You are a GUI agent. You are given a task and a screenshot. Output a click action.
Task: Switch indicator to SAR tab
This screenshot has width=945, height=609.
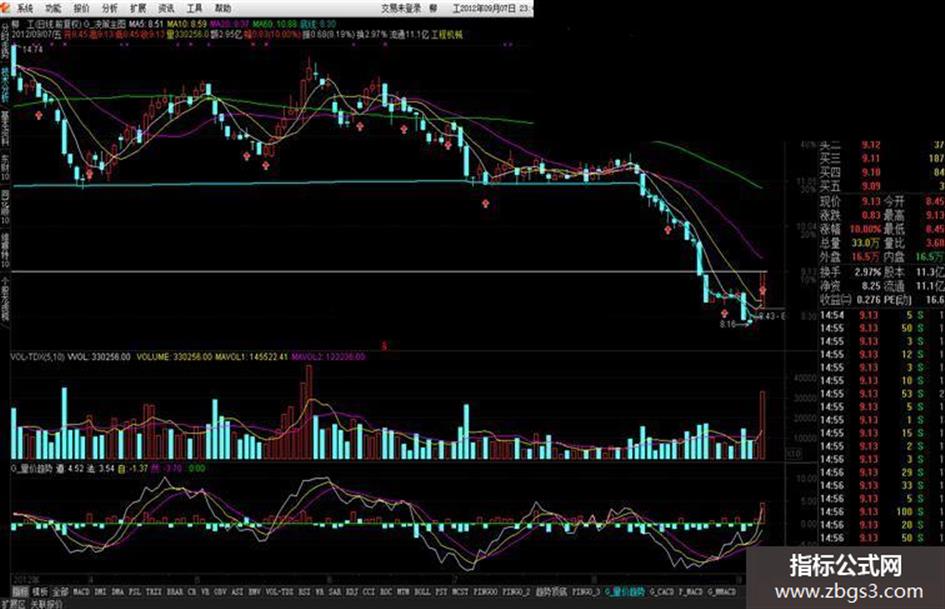tap(335, 592)
